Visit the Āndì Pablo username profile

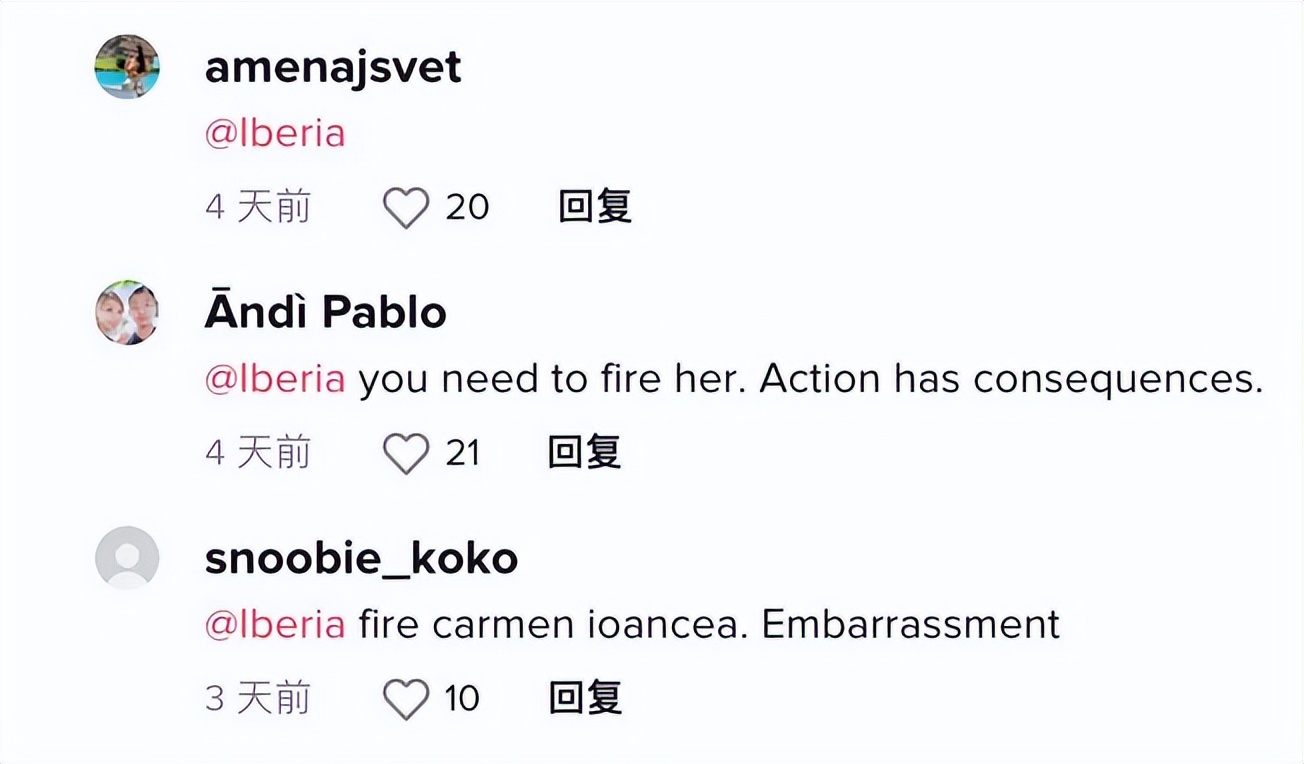[x=325, y=312]
